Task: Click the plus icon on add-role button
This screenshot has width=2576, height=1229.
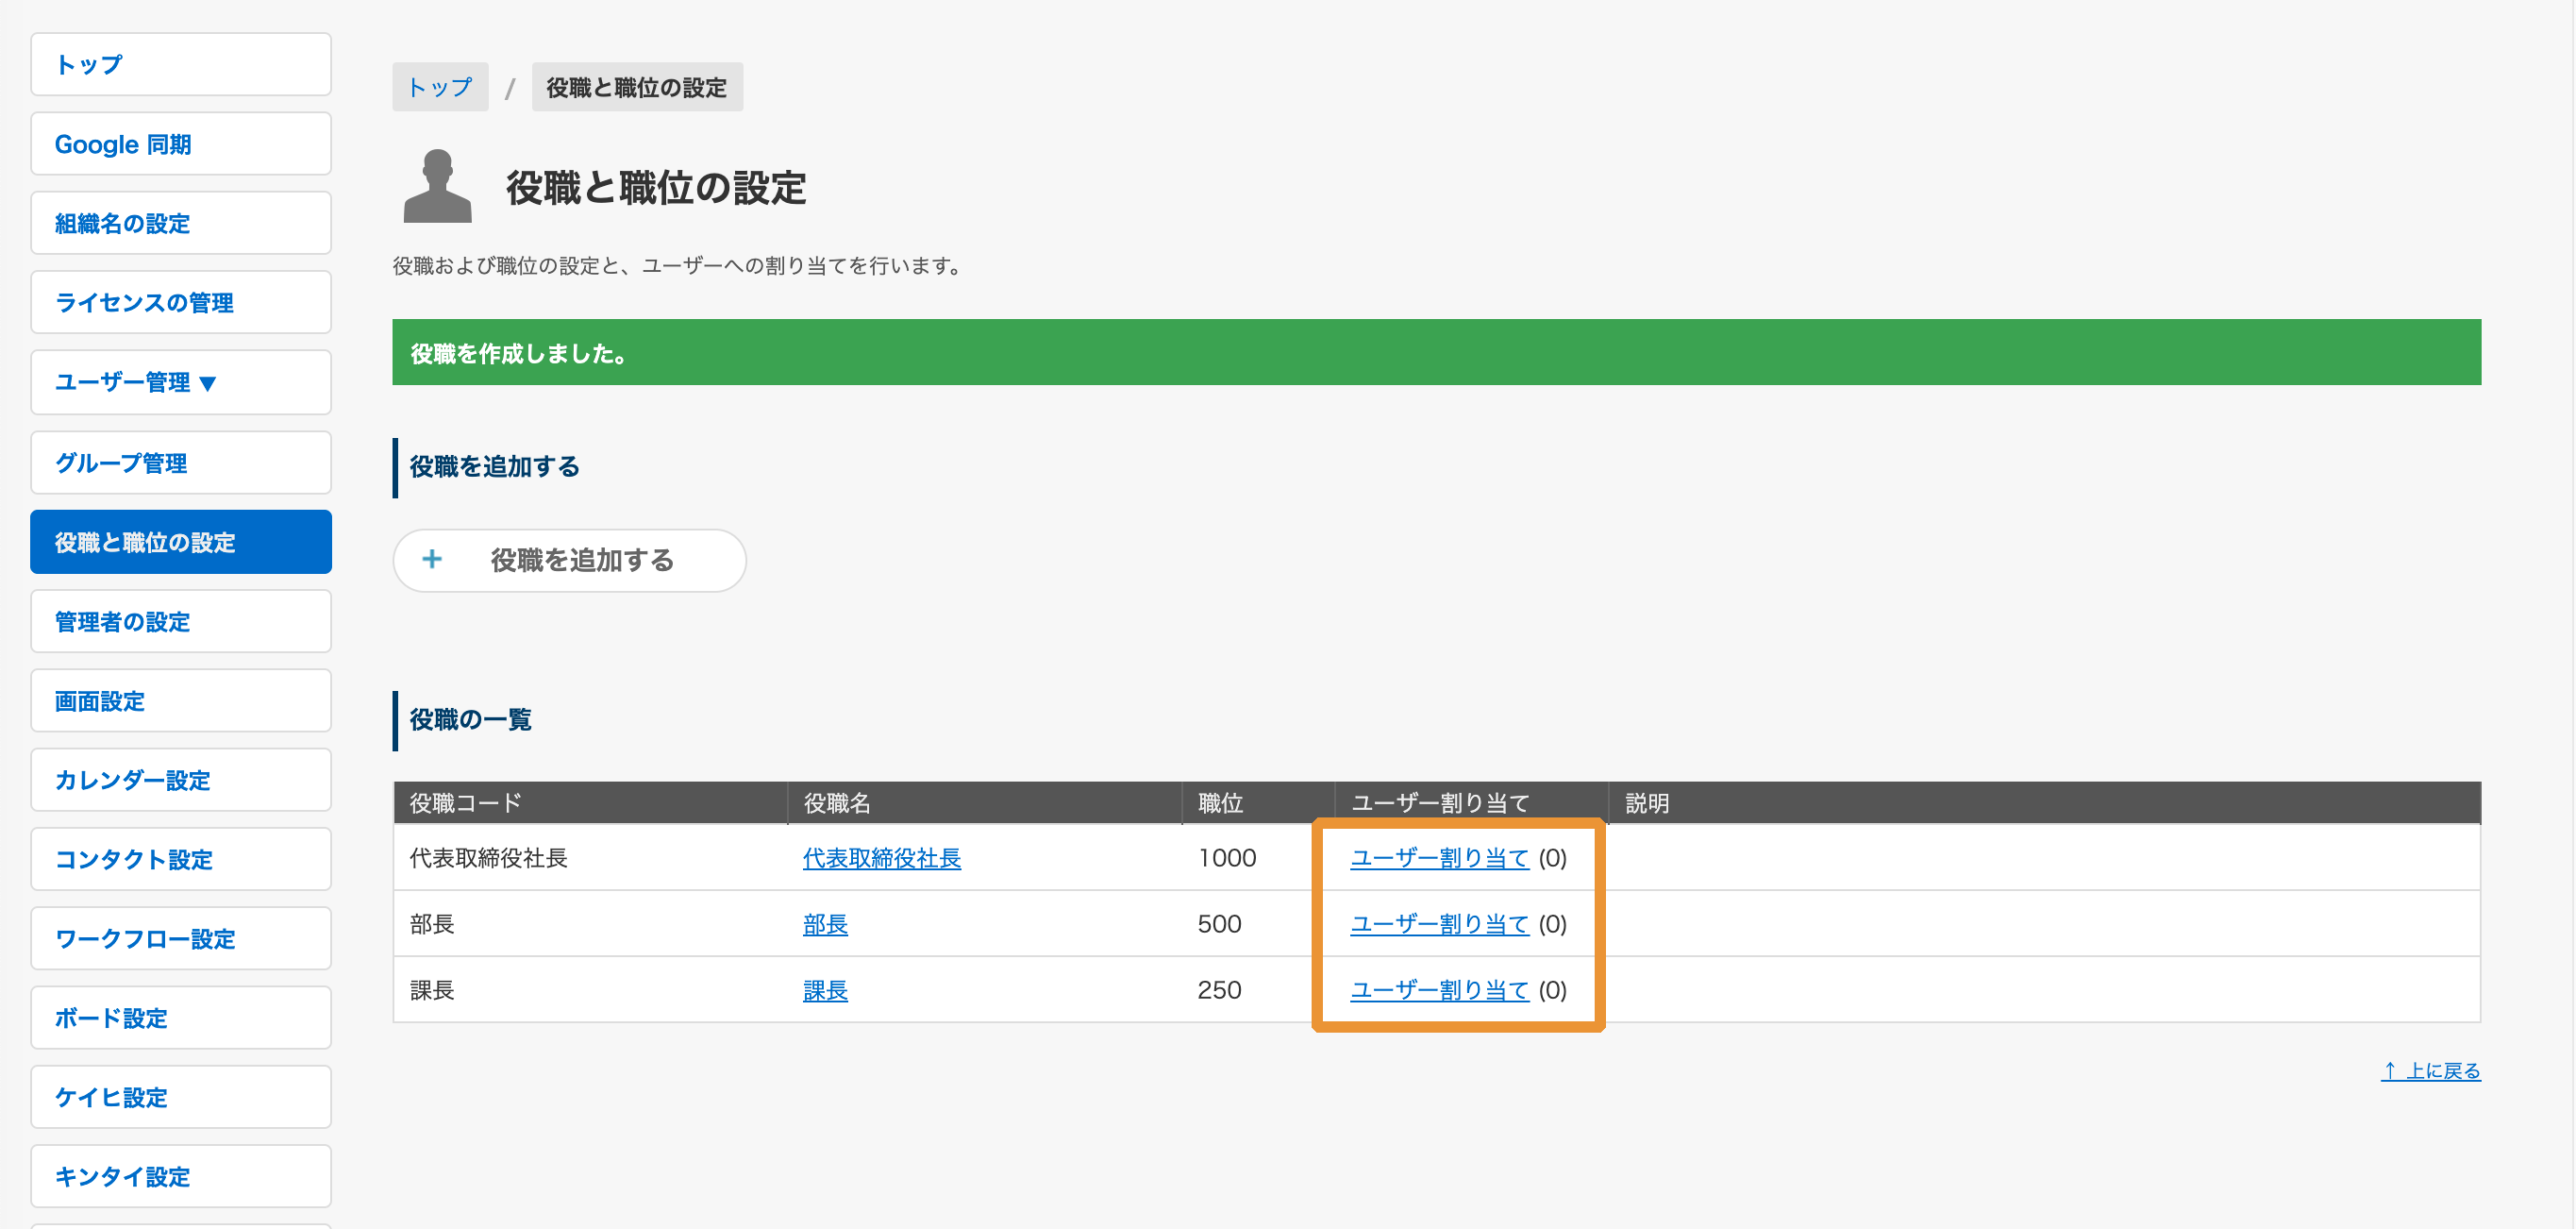Action: pos(432,559)
